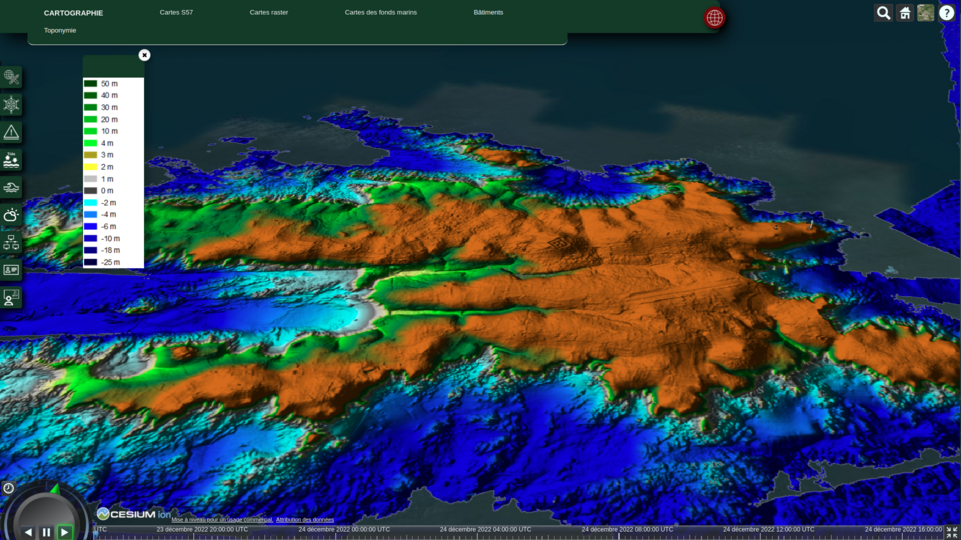Jump timeline to 24 décembre 08:00:00 UTC

[x=627, y=530]
